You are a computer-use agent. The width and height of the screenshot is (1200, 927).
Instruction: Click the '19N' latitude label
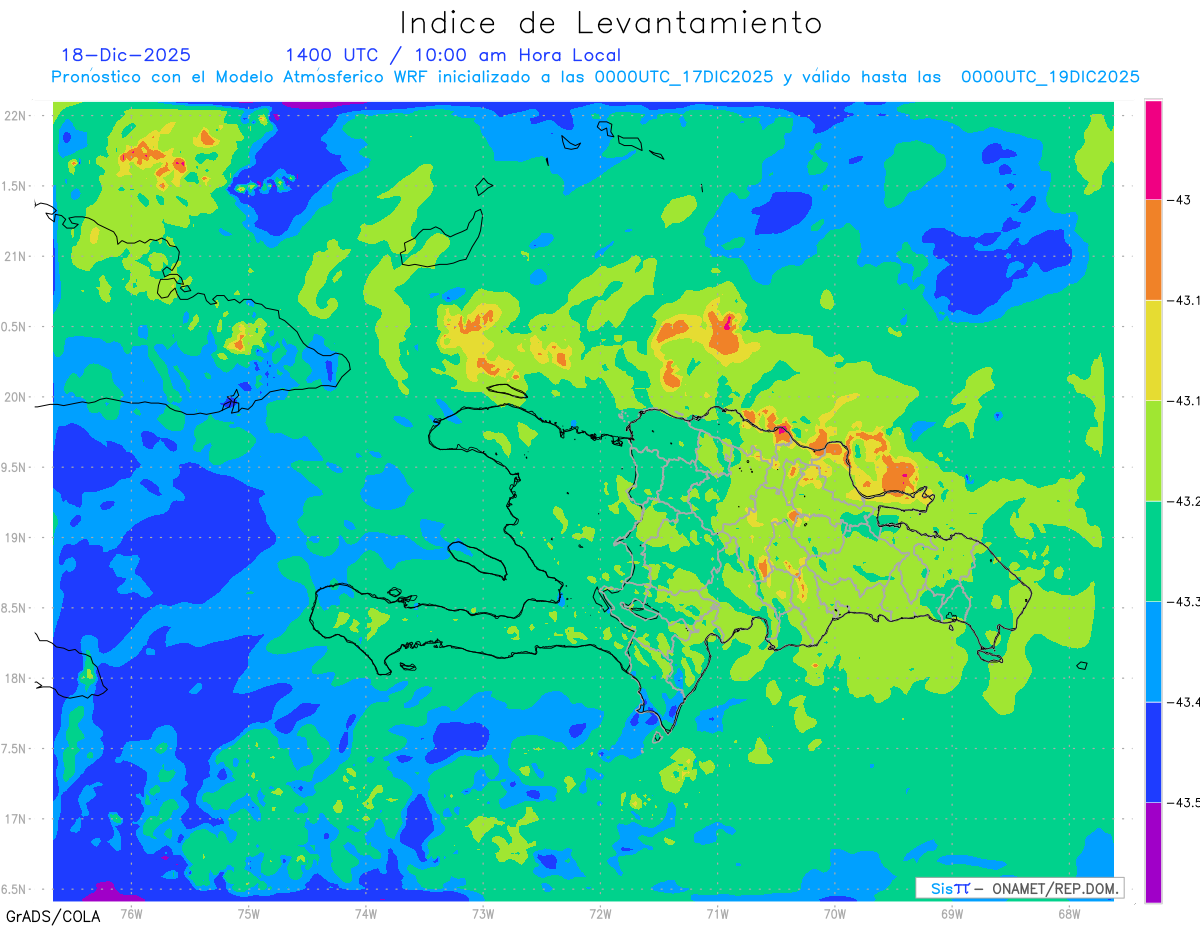coord(15,537)
